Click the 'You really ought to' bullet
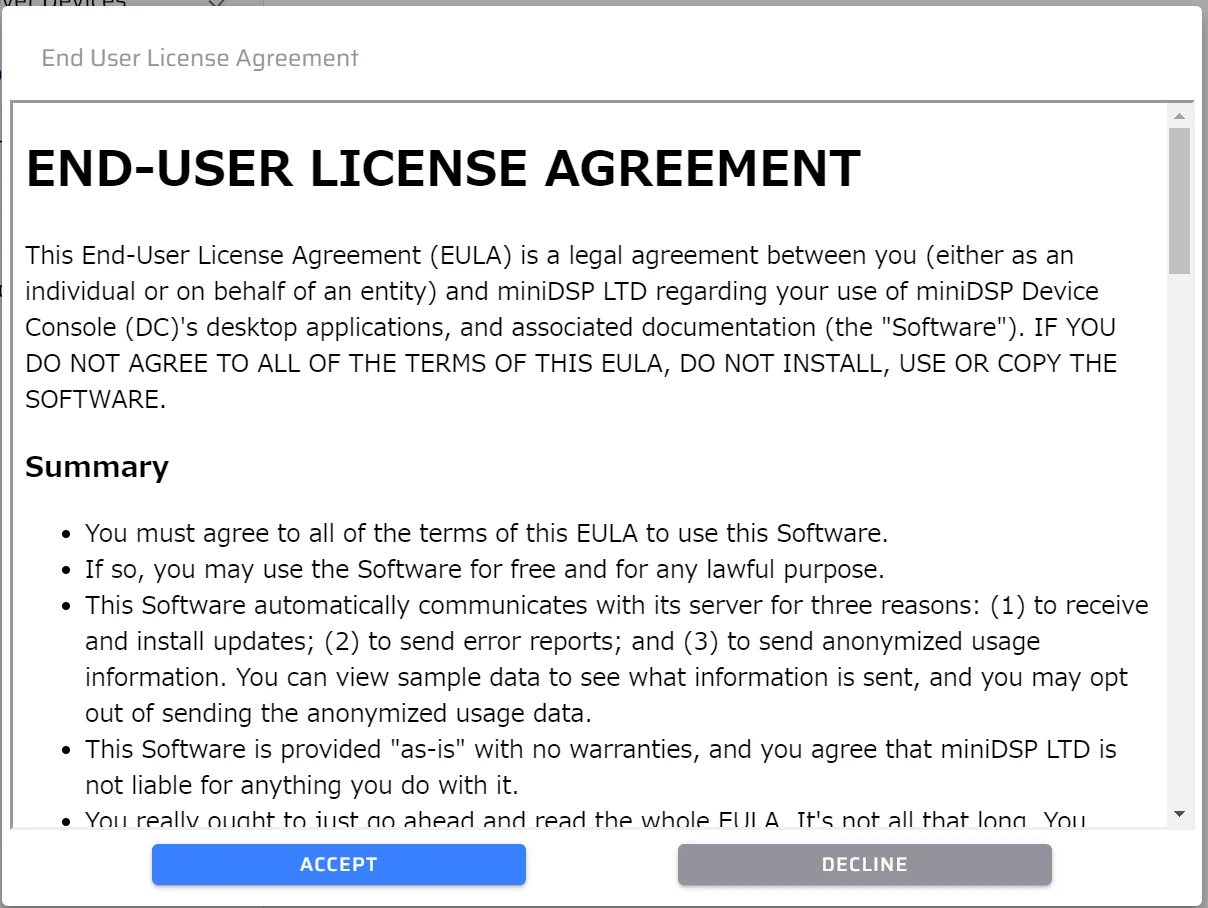 584,820
